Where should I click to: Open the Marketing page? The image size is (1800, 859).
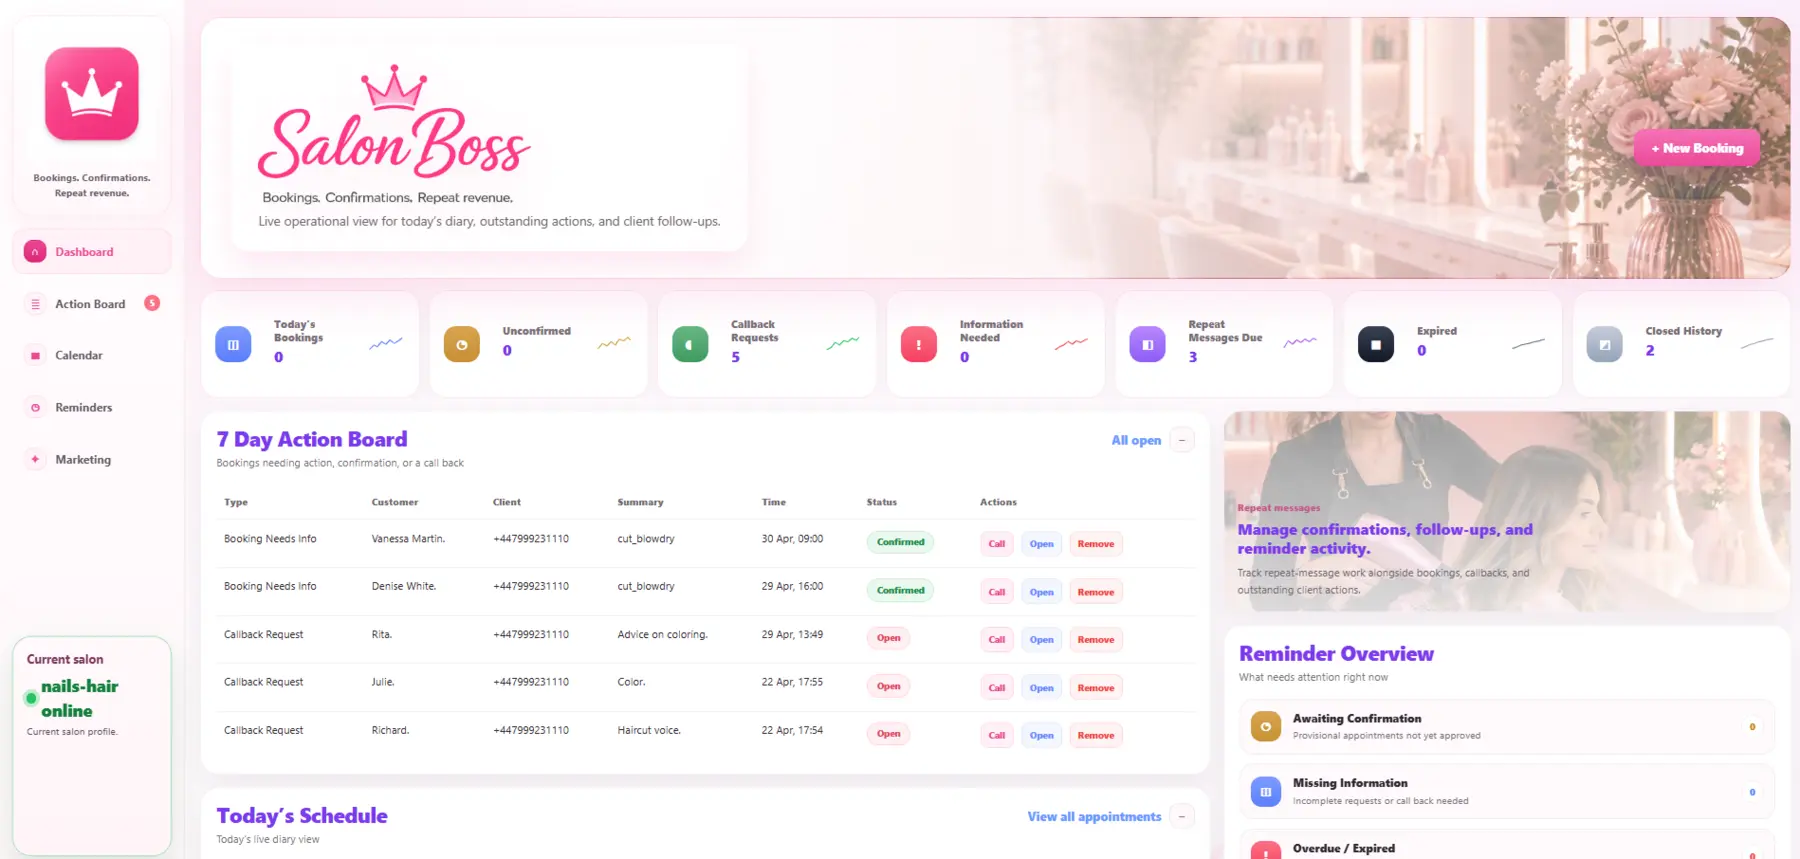click(x=92, y=460)
